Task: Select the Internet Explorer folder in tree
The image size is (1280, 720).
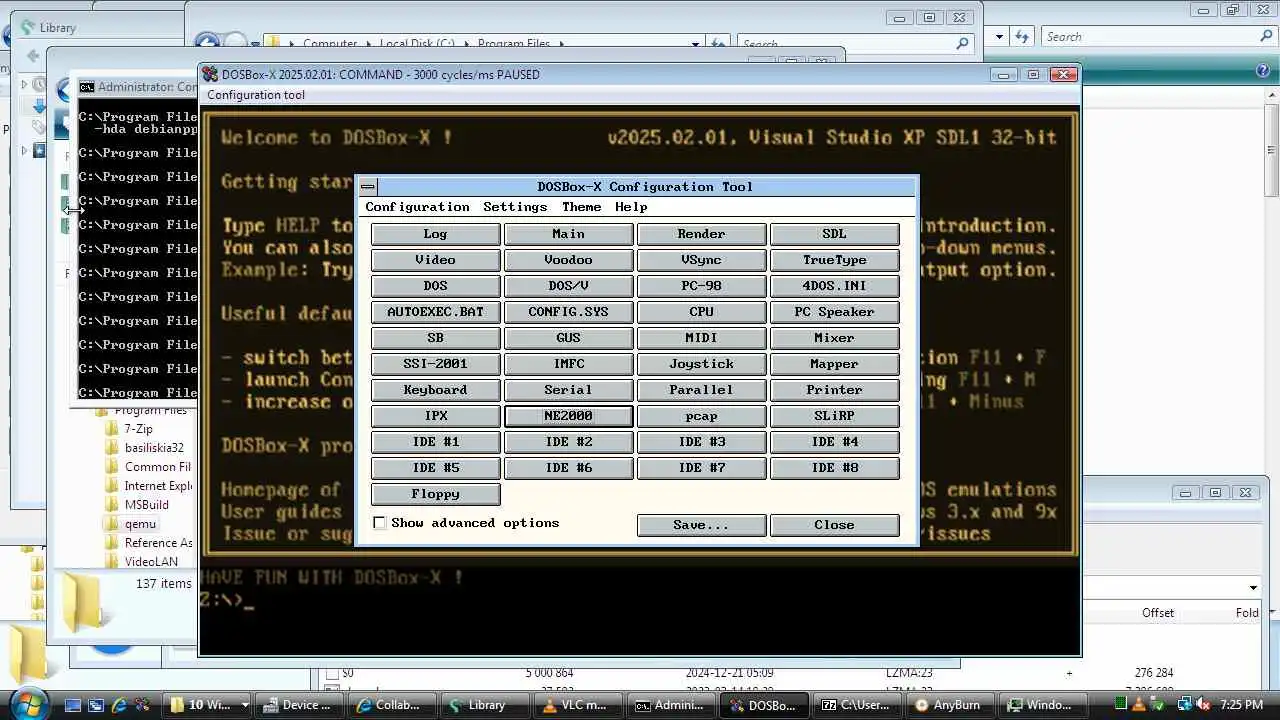Action: (158, 486)
